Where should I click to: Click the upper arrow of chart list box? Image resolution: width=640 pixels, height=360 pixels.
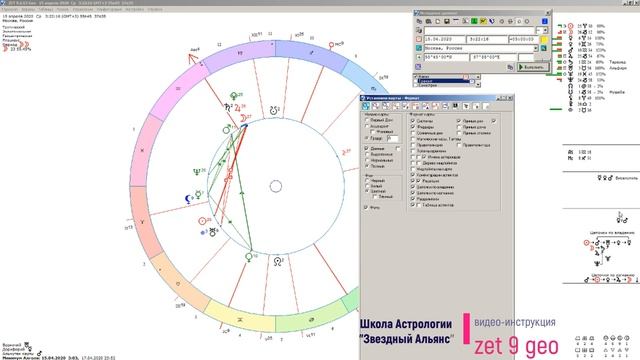coord(478,77)
